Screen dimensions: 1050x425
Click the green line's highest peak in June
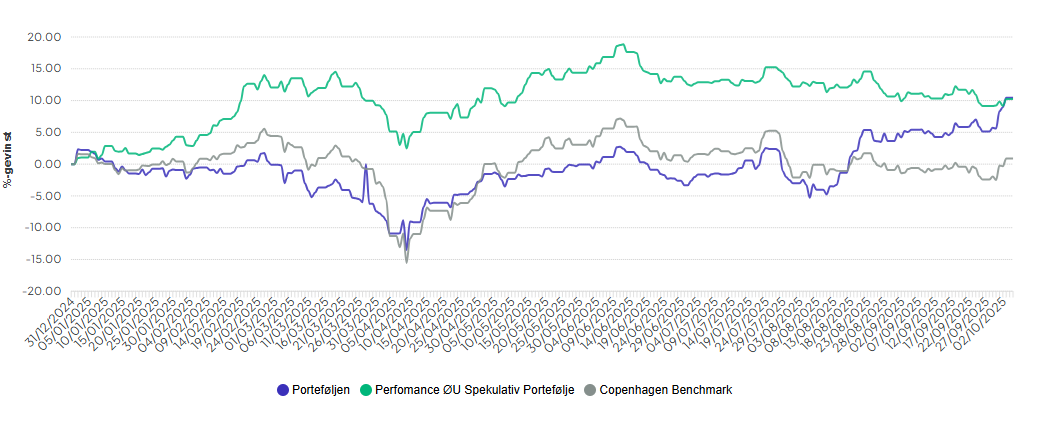click(x=623, y=45)
